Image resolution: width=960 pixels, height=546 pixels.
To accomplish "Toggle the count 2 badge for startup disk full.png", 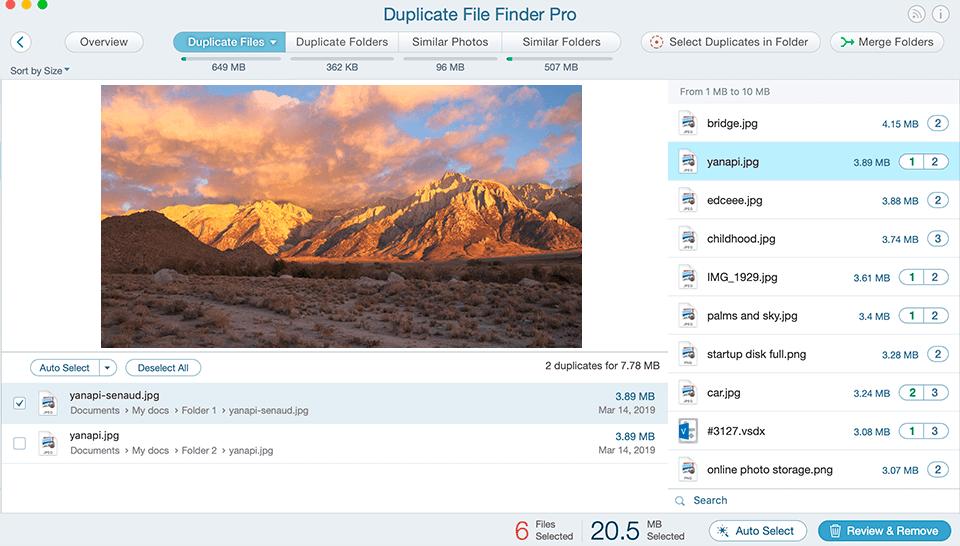I will click(x=937, y=354).
